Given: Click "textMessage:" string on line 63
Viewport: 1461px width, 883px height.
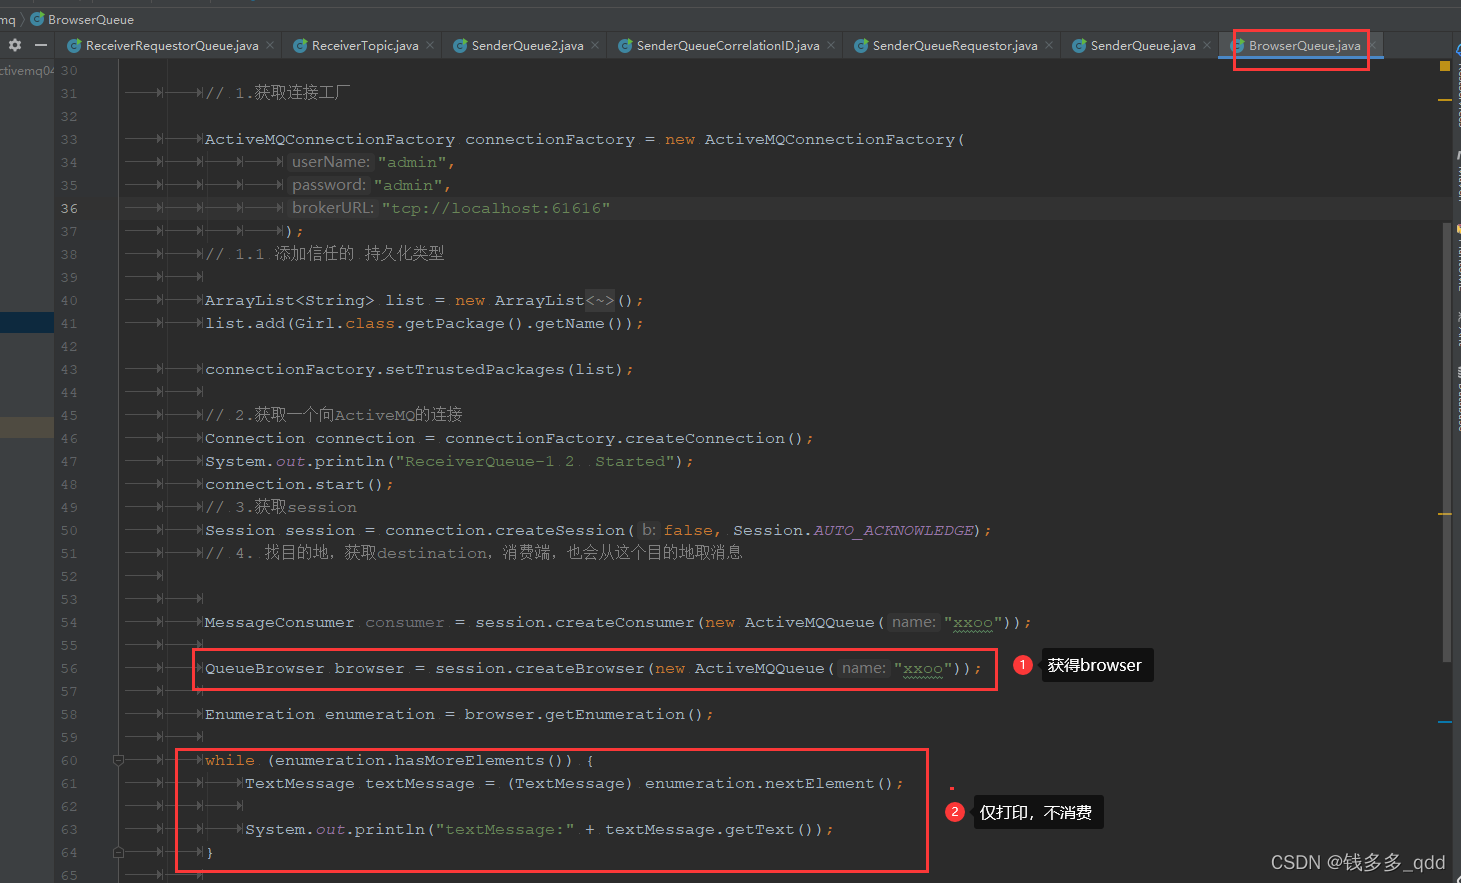Looking at the screenshot, I should [505, 830].
